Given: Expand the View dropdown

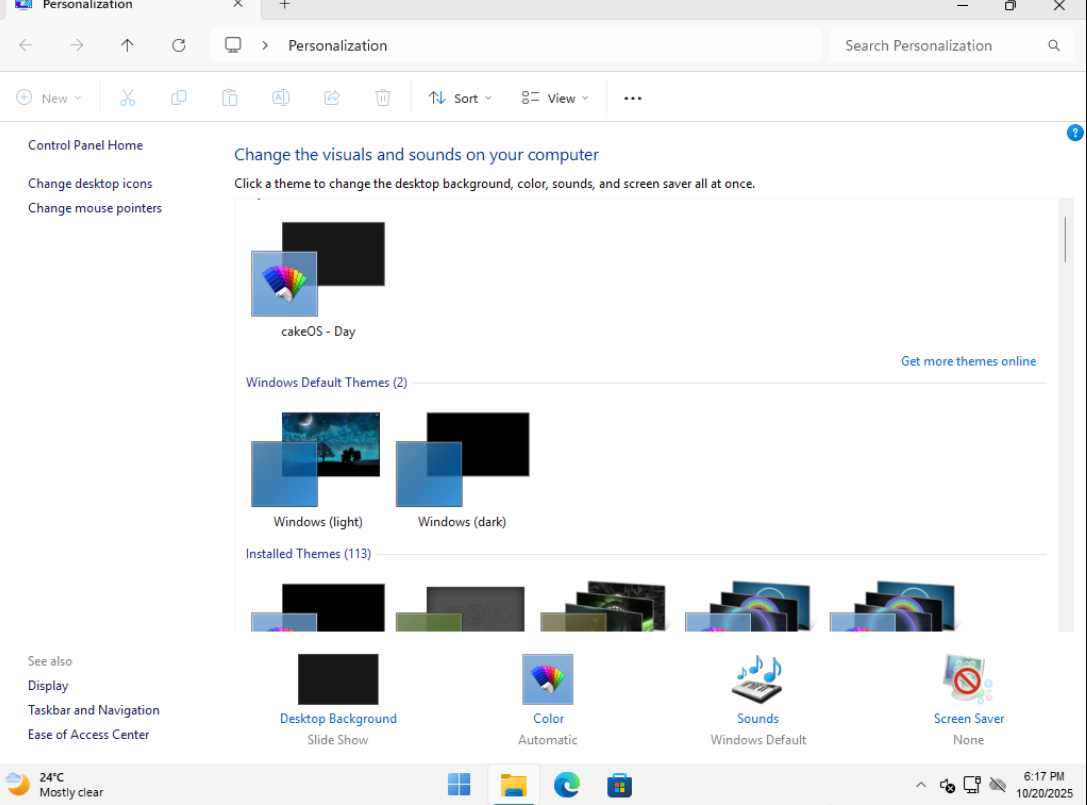Looking at the screenshot, I should pyautogui.click(x=555, y=98).
